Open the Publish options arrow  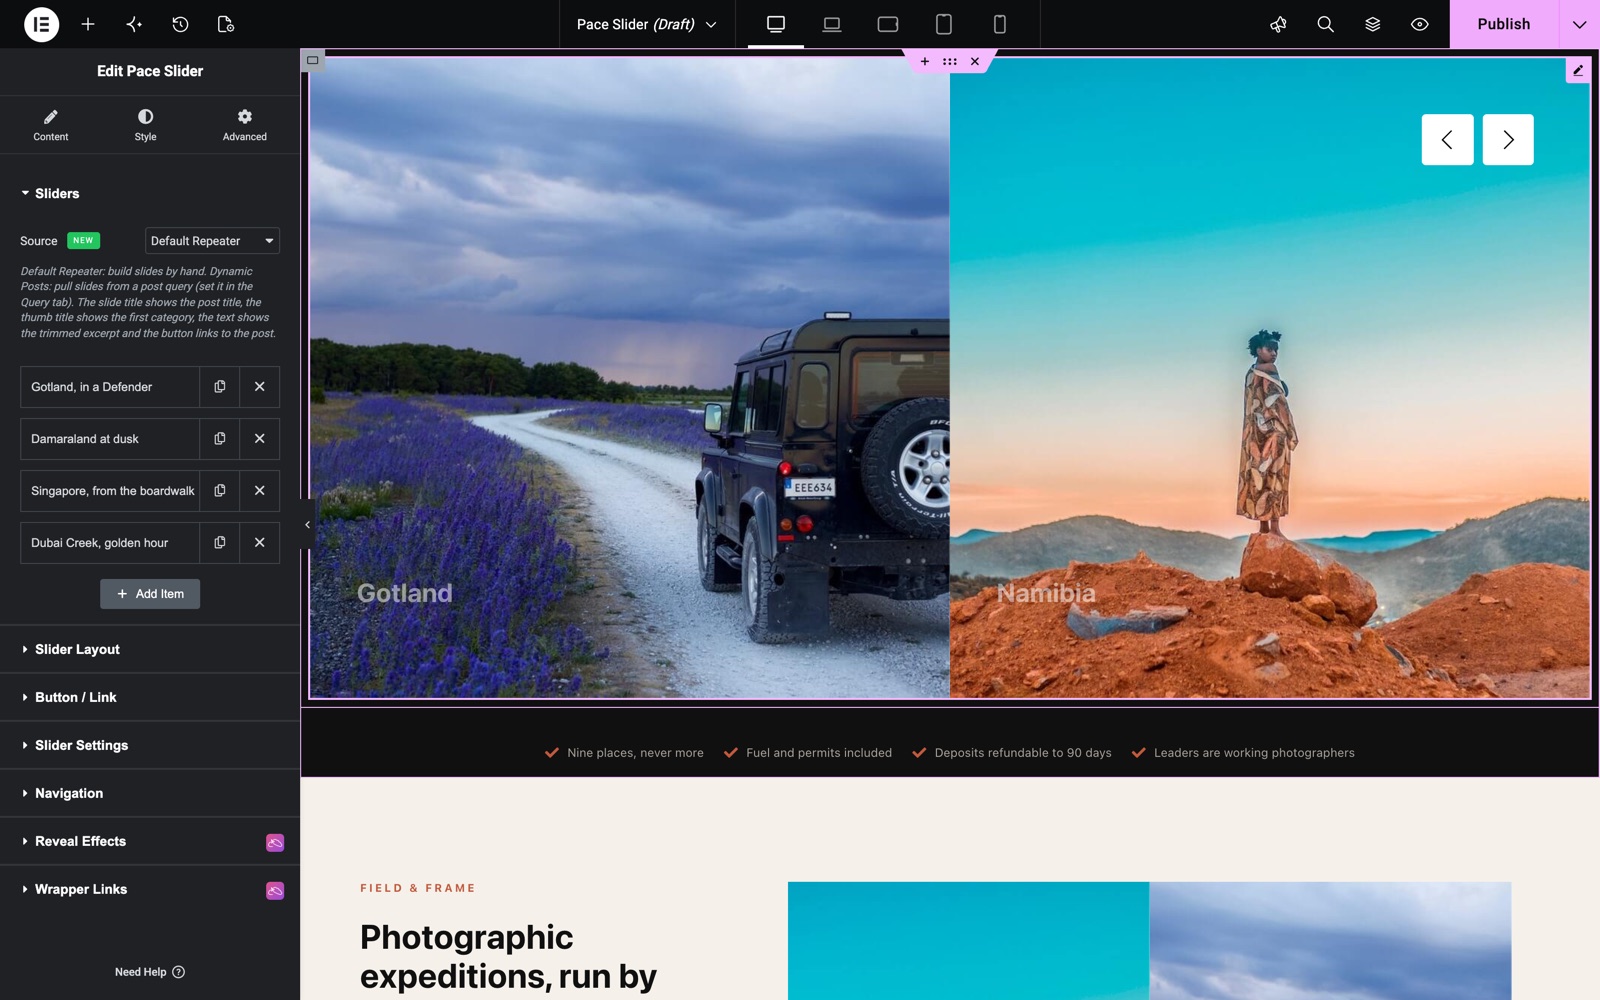pos(1579,24)
